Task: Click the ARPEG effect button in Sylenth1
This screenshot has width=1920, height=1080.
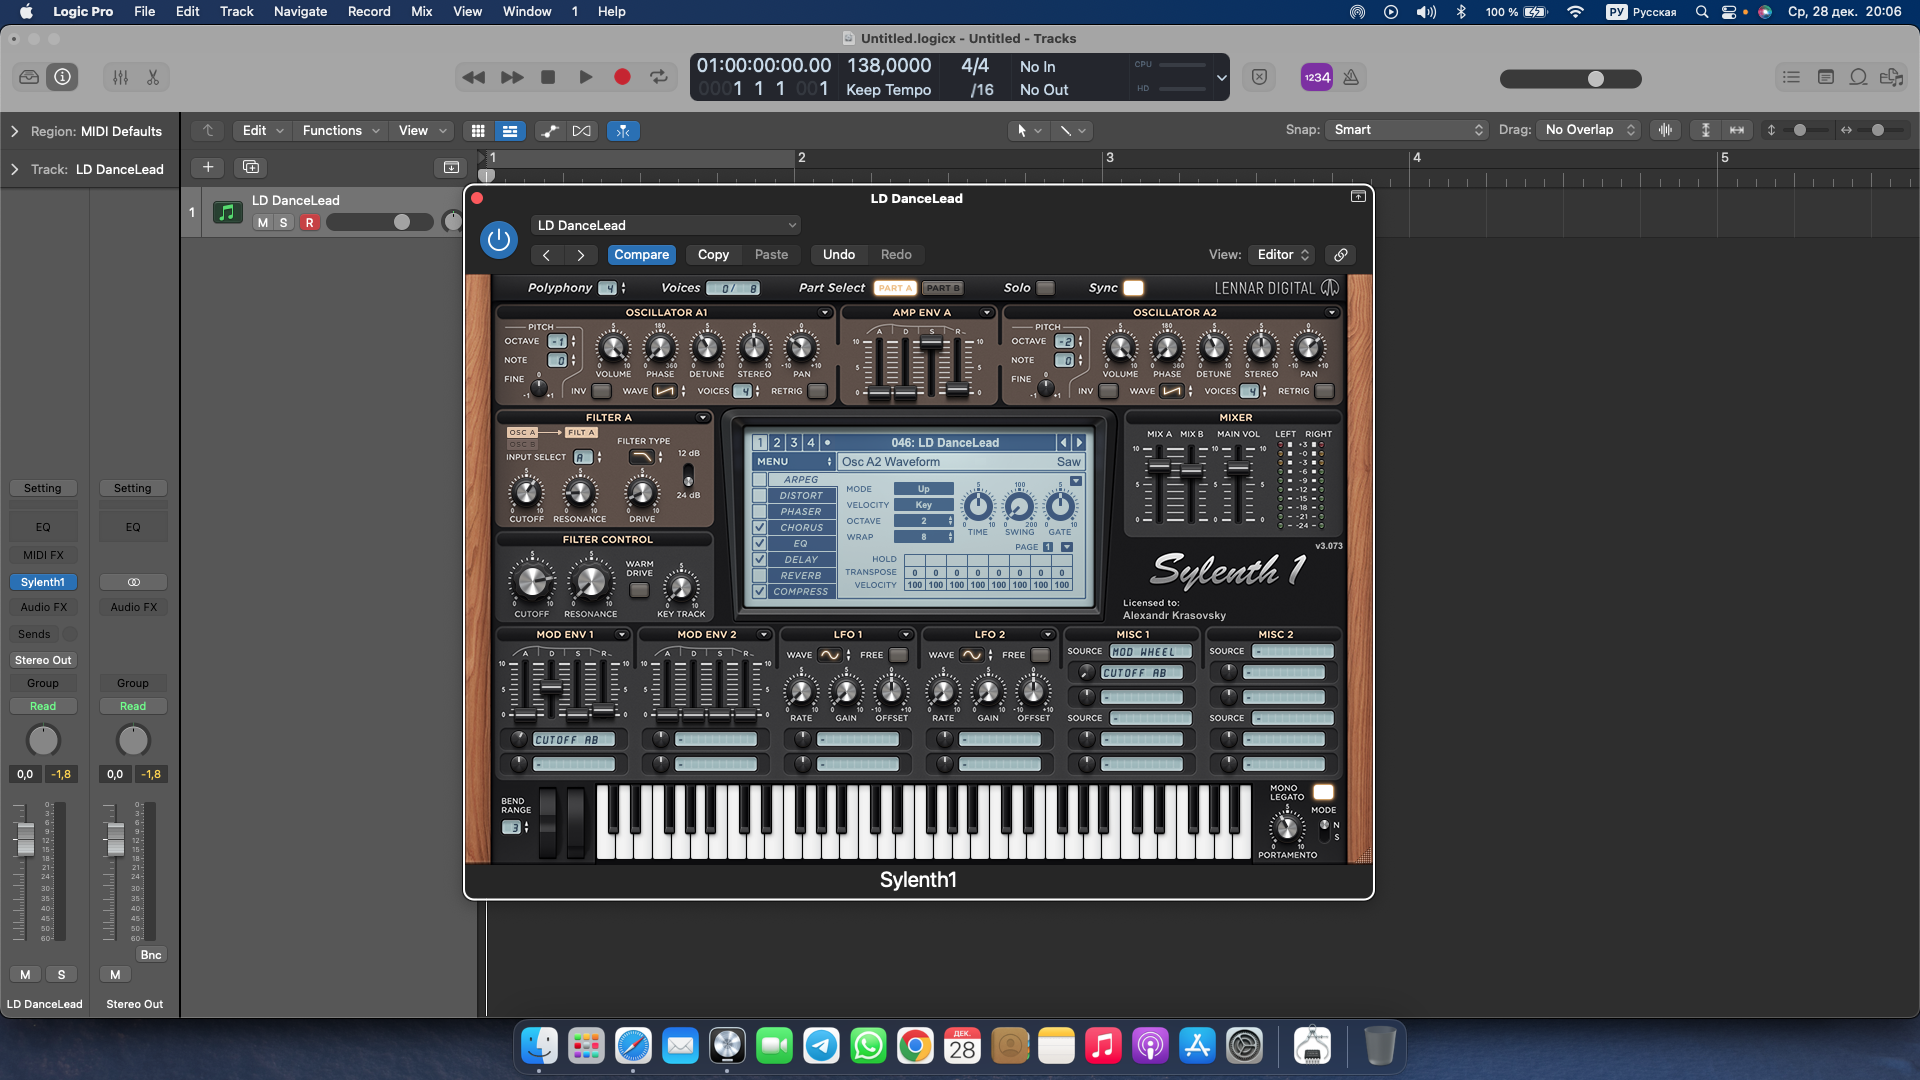Action: click(x=800, y=477)
